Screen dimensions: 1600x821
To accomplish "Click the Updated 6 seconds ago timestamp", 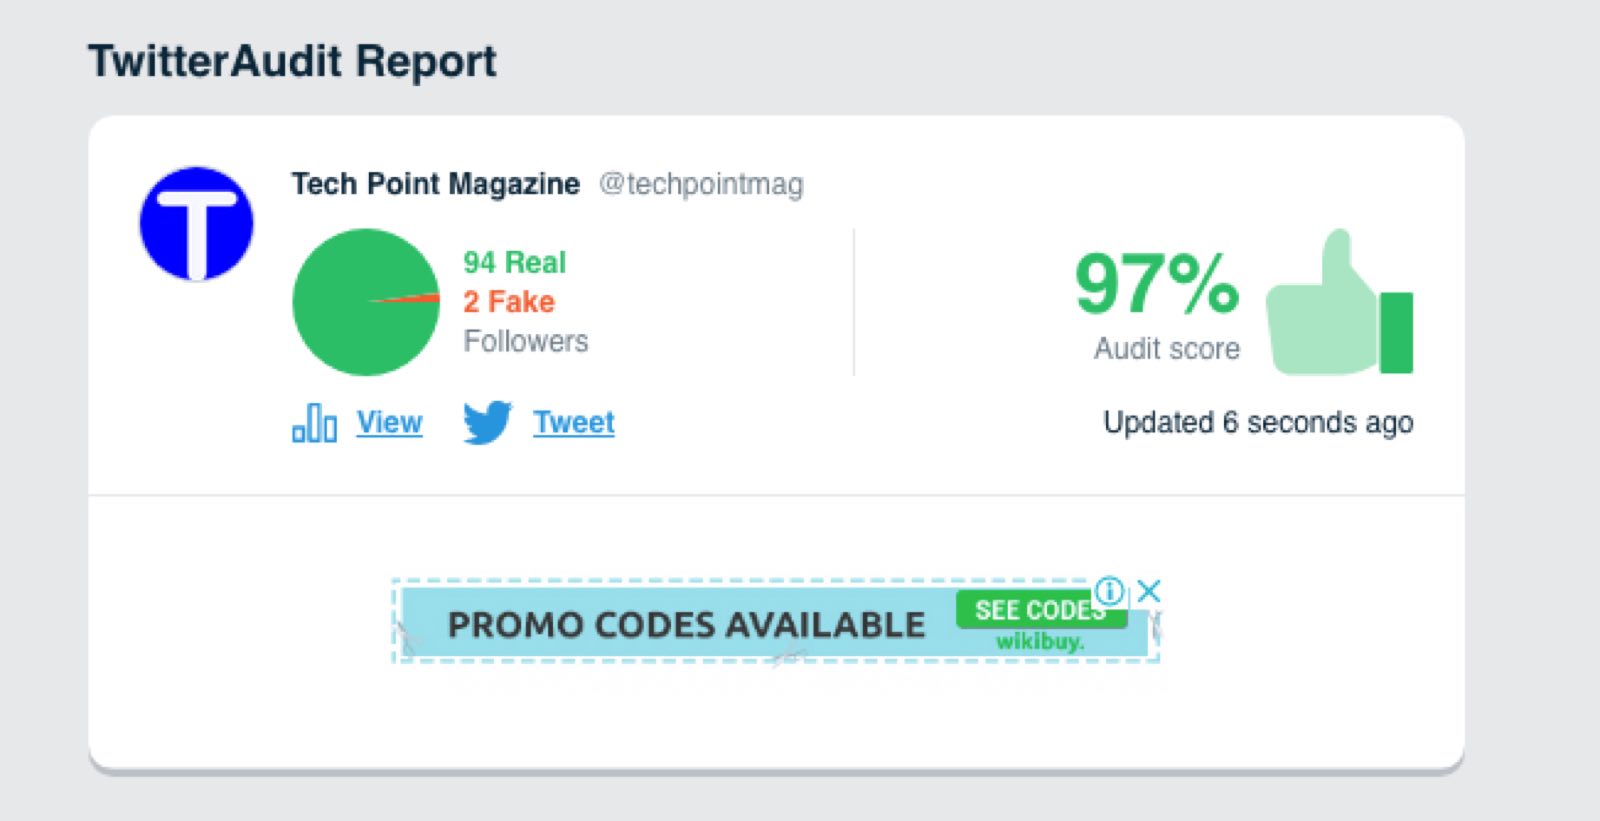I will pyautogui.click(x=1258, y=423).
